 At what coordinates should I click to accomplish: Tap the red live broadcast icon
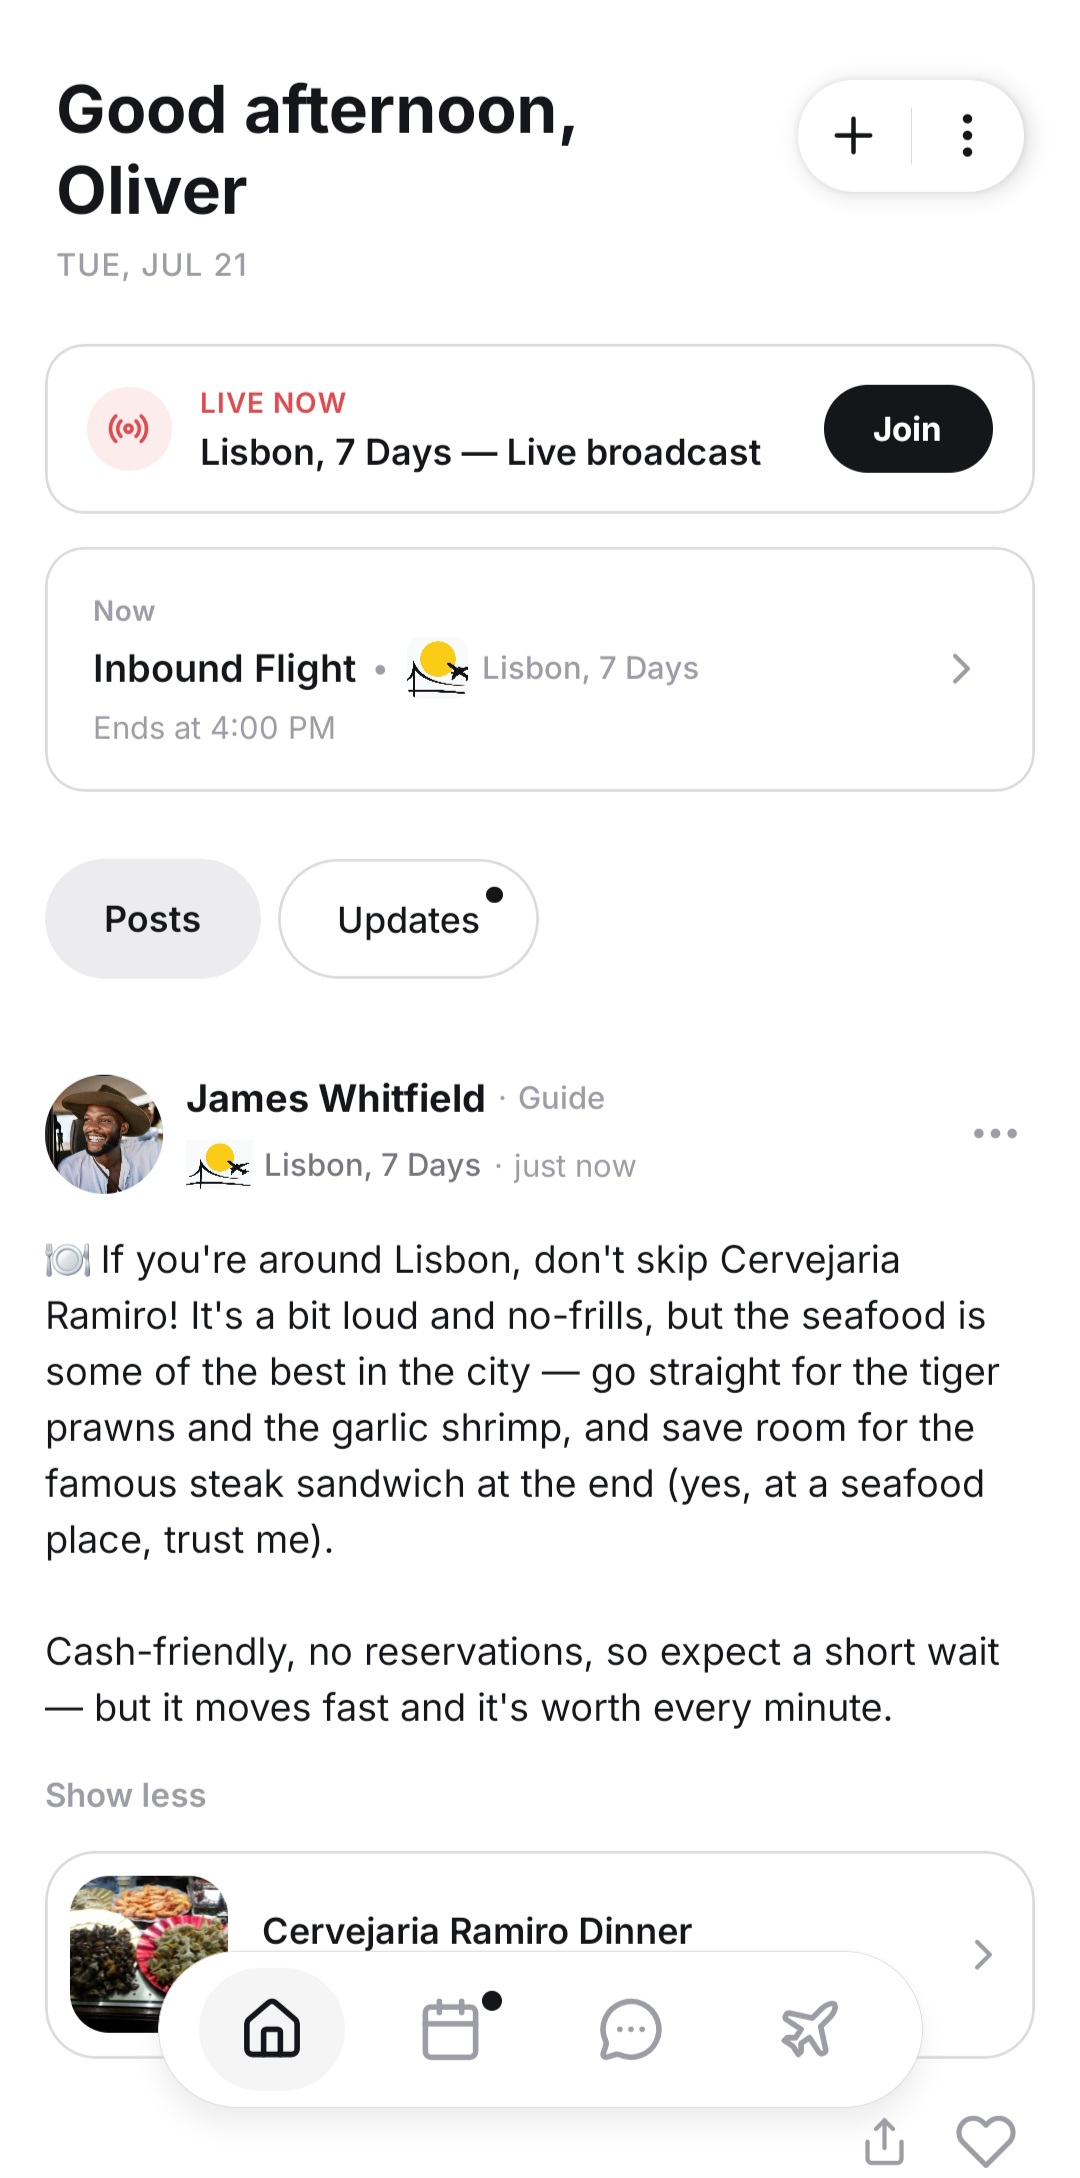click(129, 429)
